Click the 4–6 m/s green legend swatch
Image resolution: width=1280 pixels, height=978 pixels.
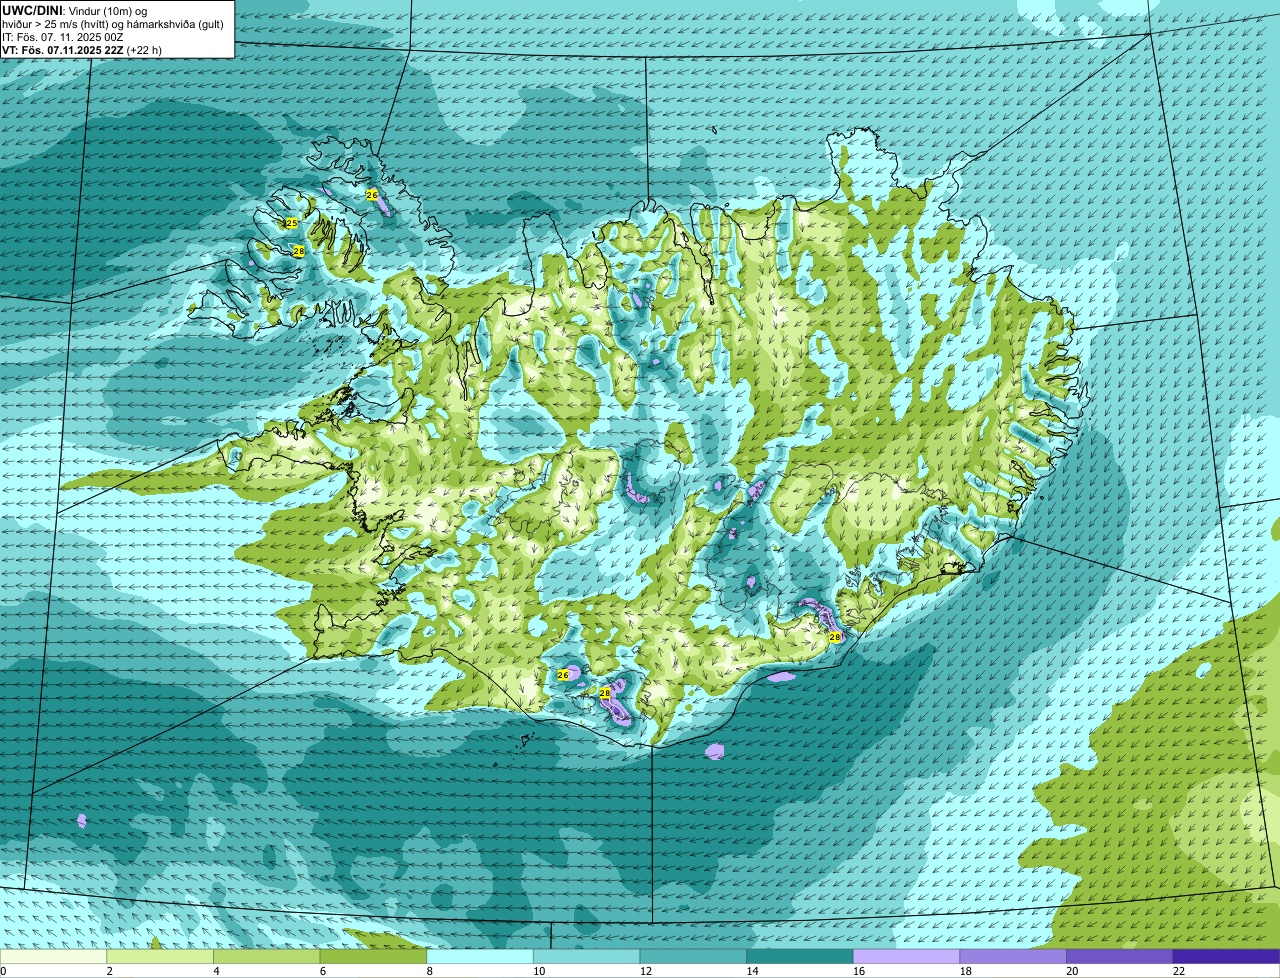[267, 956]
